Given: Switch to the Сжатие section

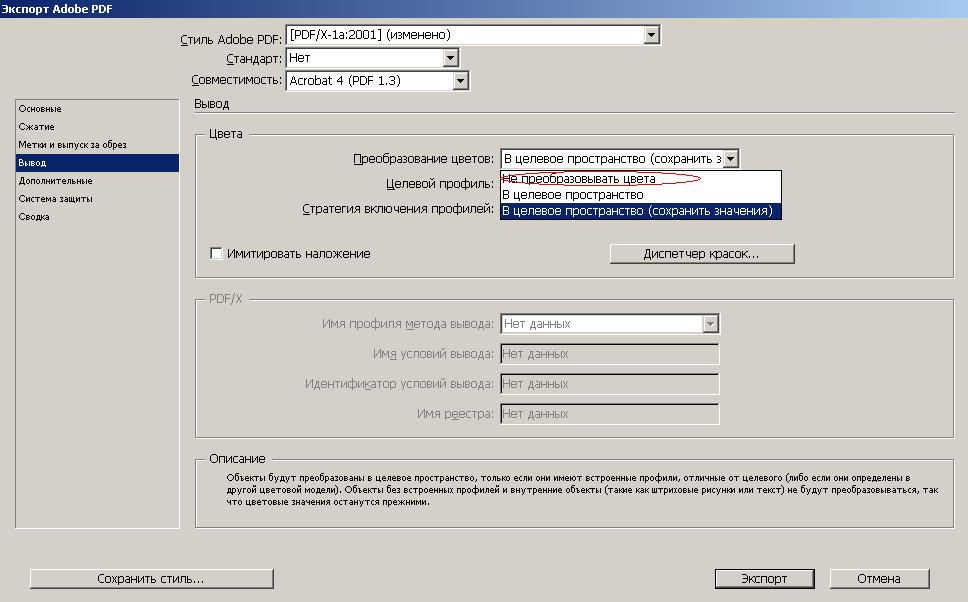Looking at the screenshot, I should [x=98, y=127].
